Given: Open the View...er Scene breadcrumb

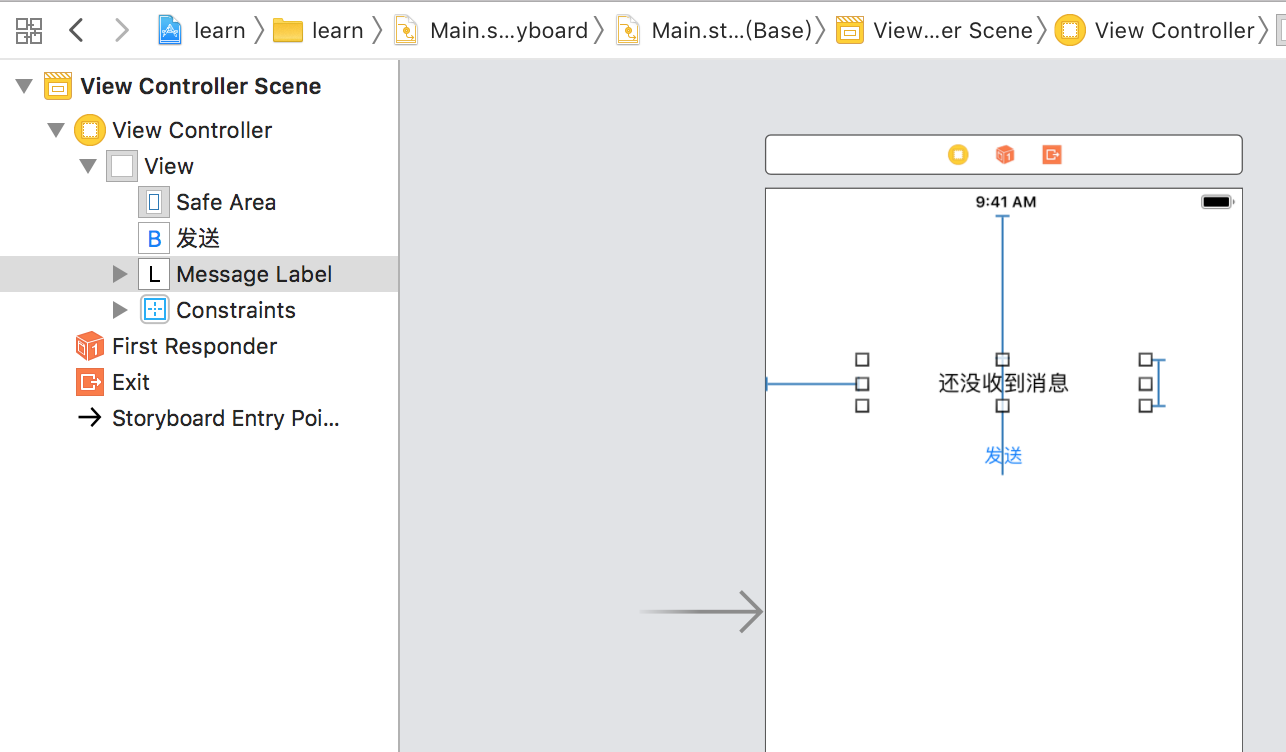Looking at the screenshot, I should 934,31.
